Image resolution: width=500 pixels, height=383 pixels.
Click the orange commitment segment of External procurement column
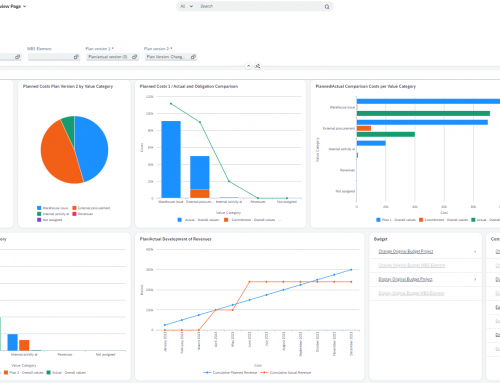pyautogui.click(x=200, y=194)
